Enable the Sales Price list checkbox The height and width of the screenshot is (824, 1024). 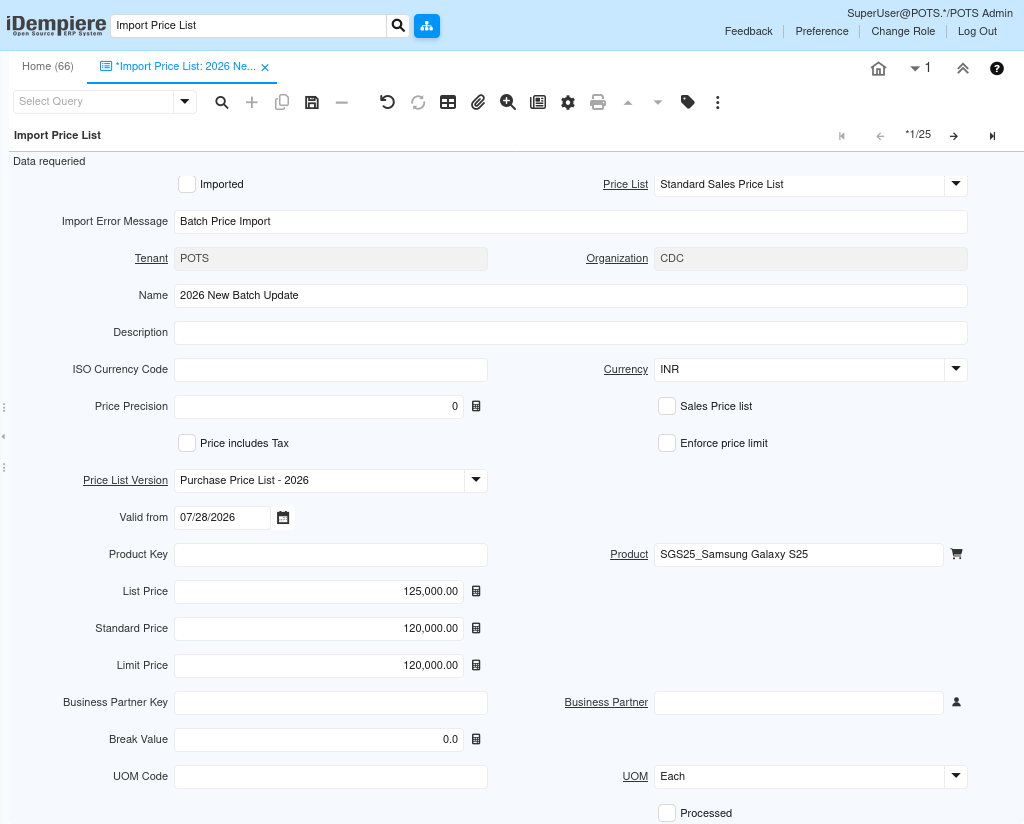coord(667,406)
